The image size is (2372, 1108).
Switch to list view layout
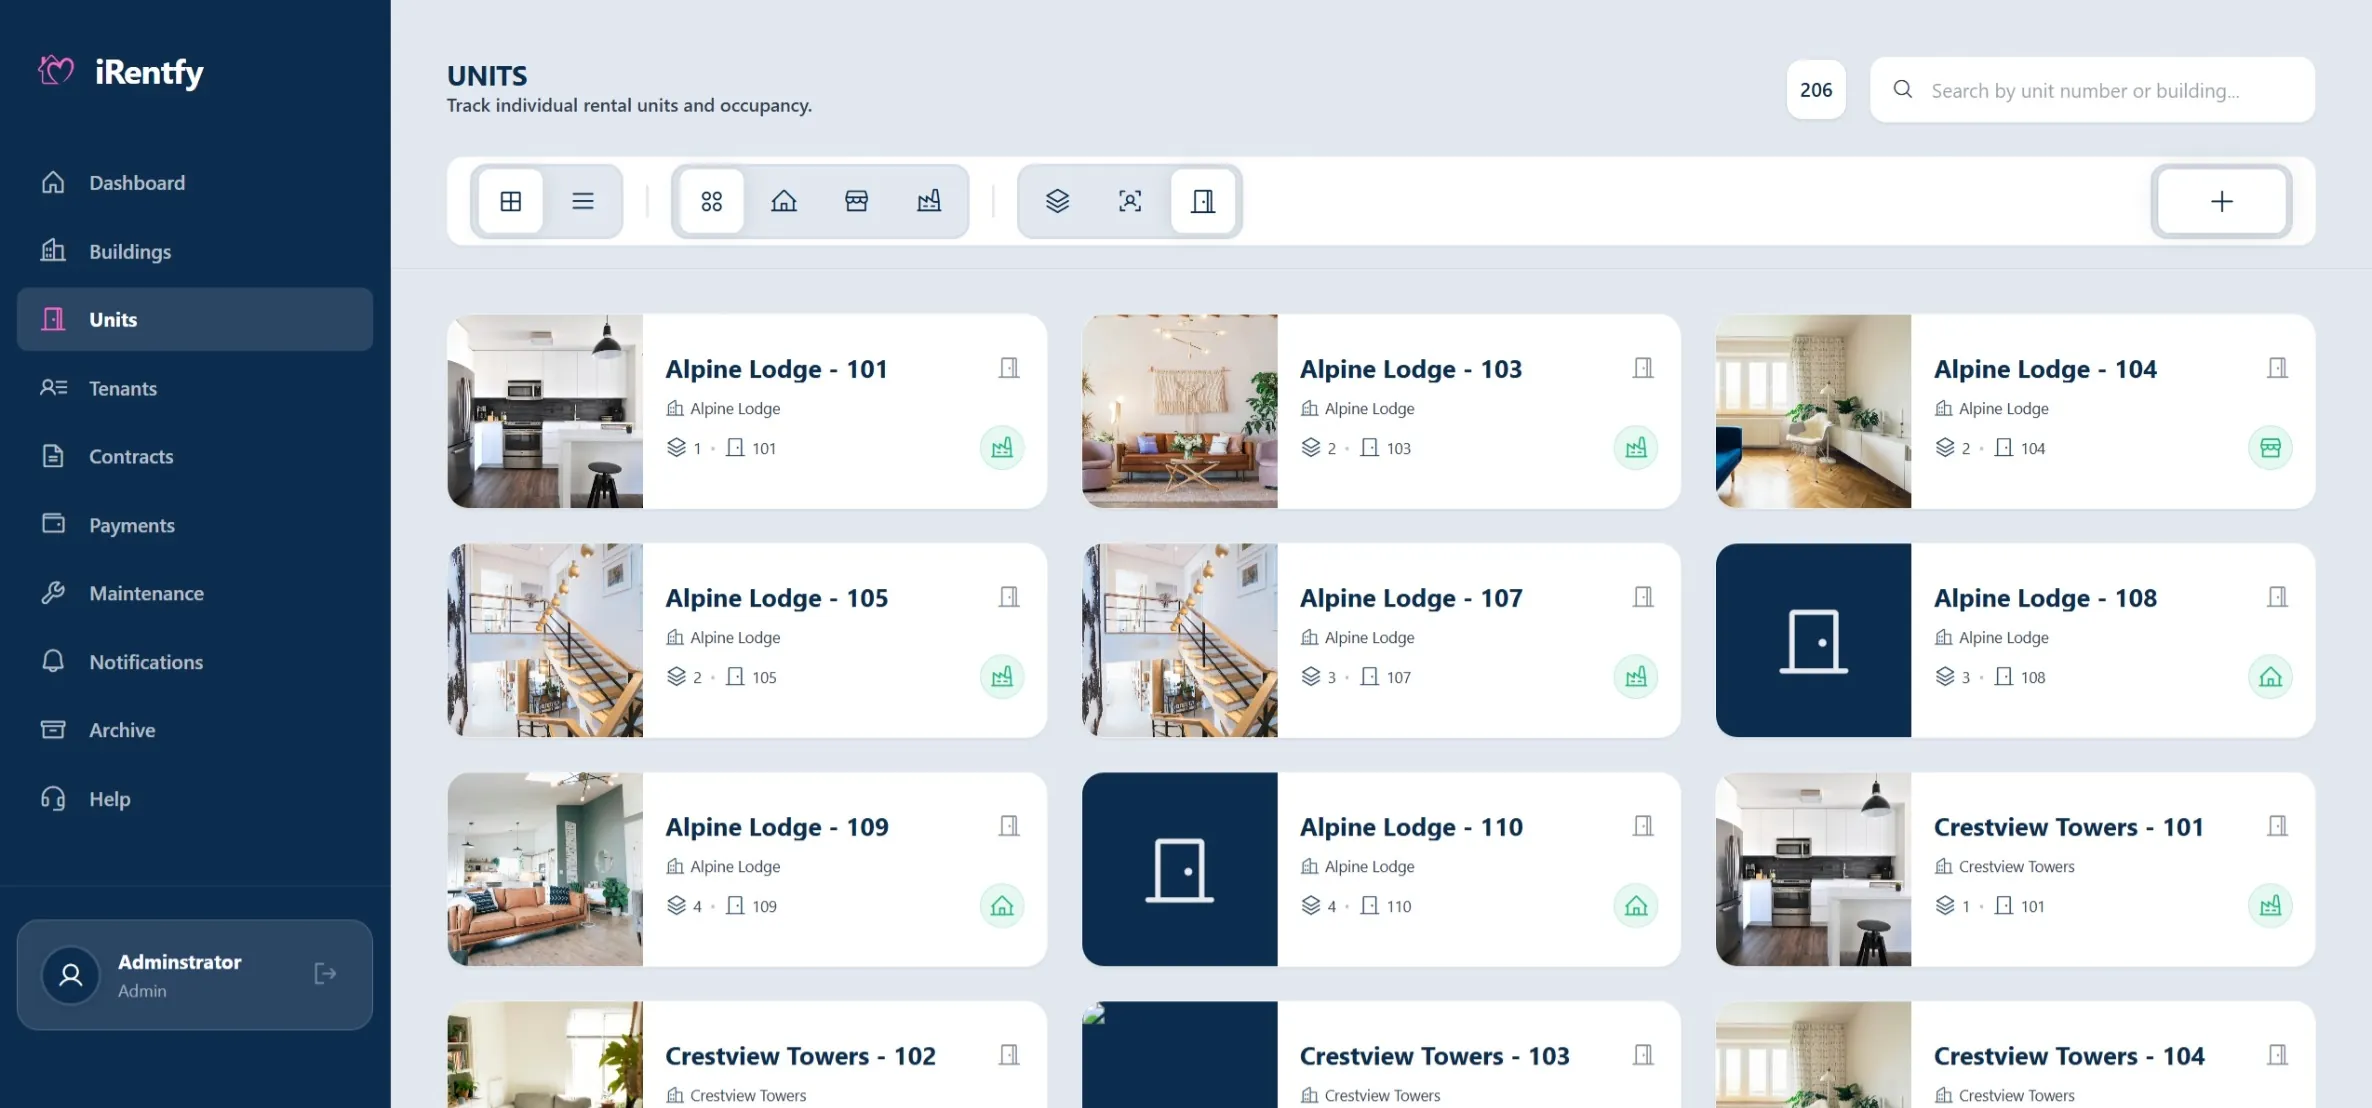(x=583, y=201)
